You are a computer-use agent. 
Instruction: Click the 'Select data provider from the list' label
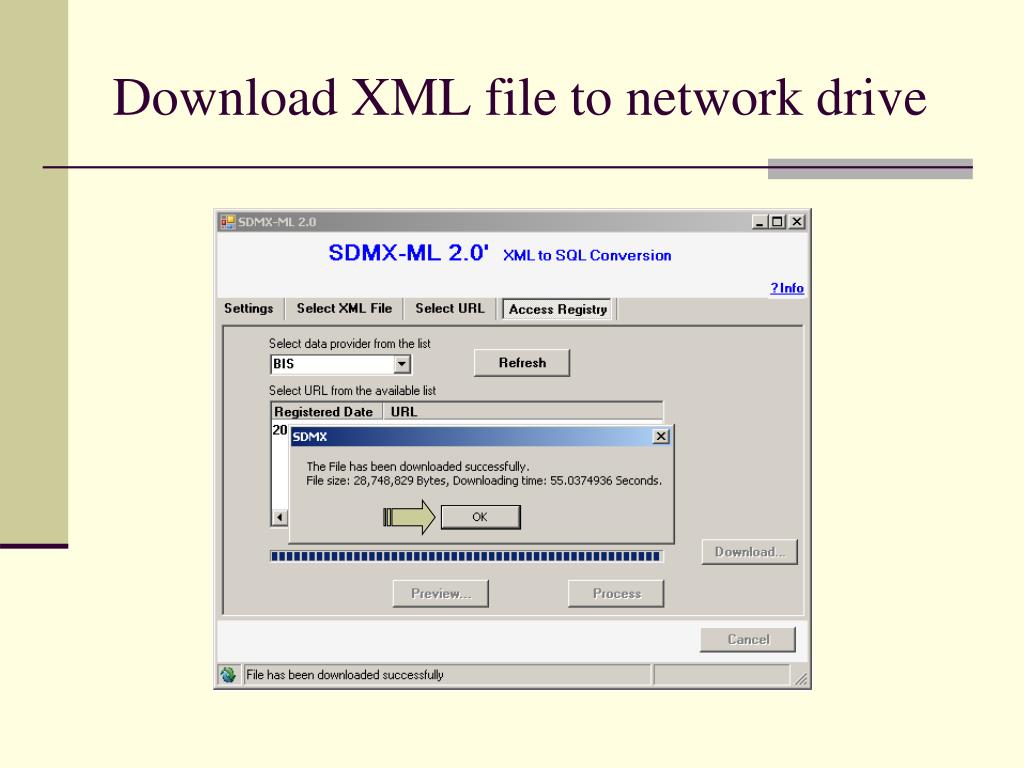[349, 344]
